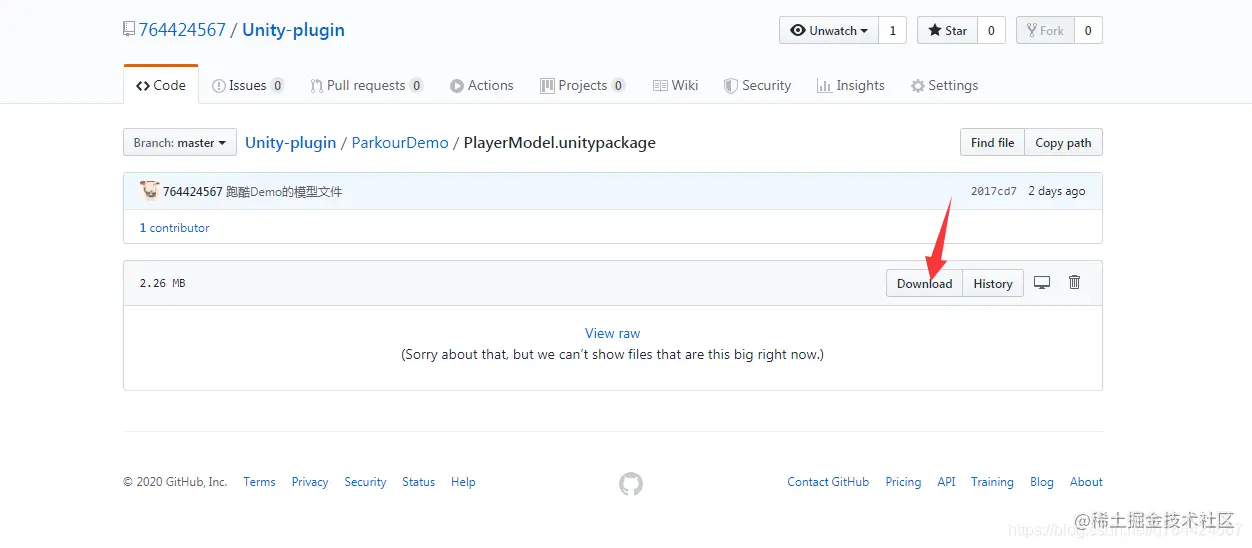Go to the Projects tab
The height and width of the screenshot is (548, 1252).
pyautogui.click(x=583, y=85)
